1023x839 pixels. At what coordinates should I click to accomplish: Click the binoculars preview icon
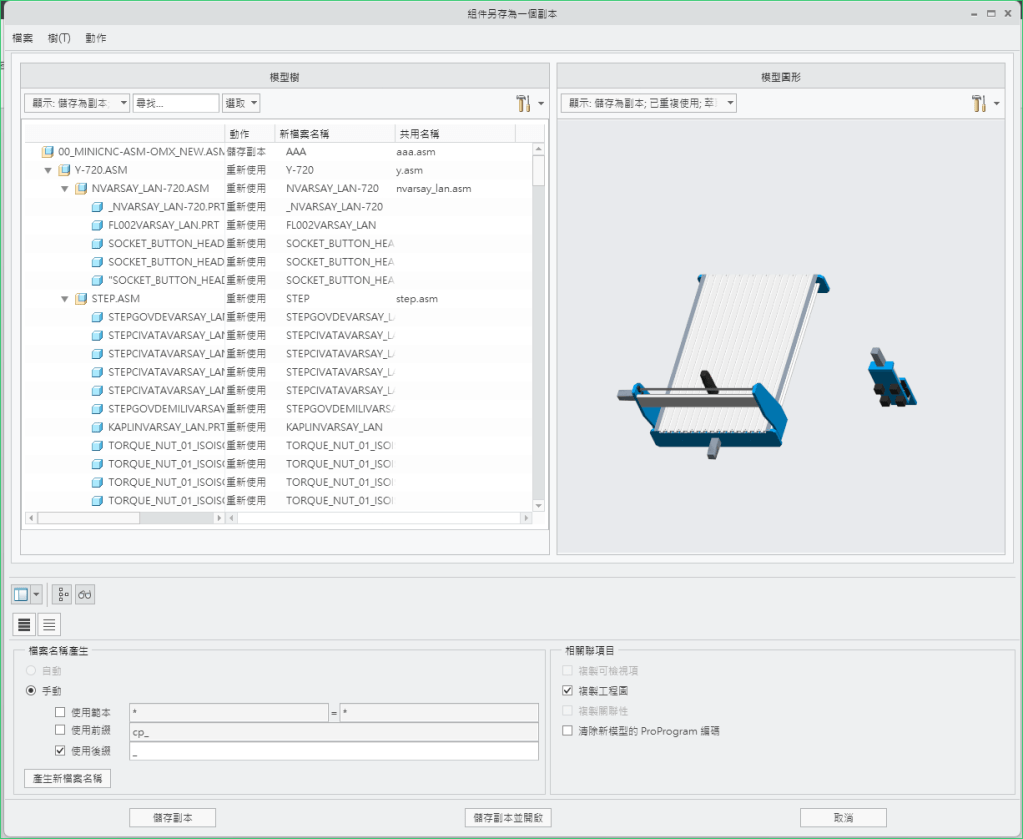(x=85, y=594)
